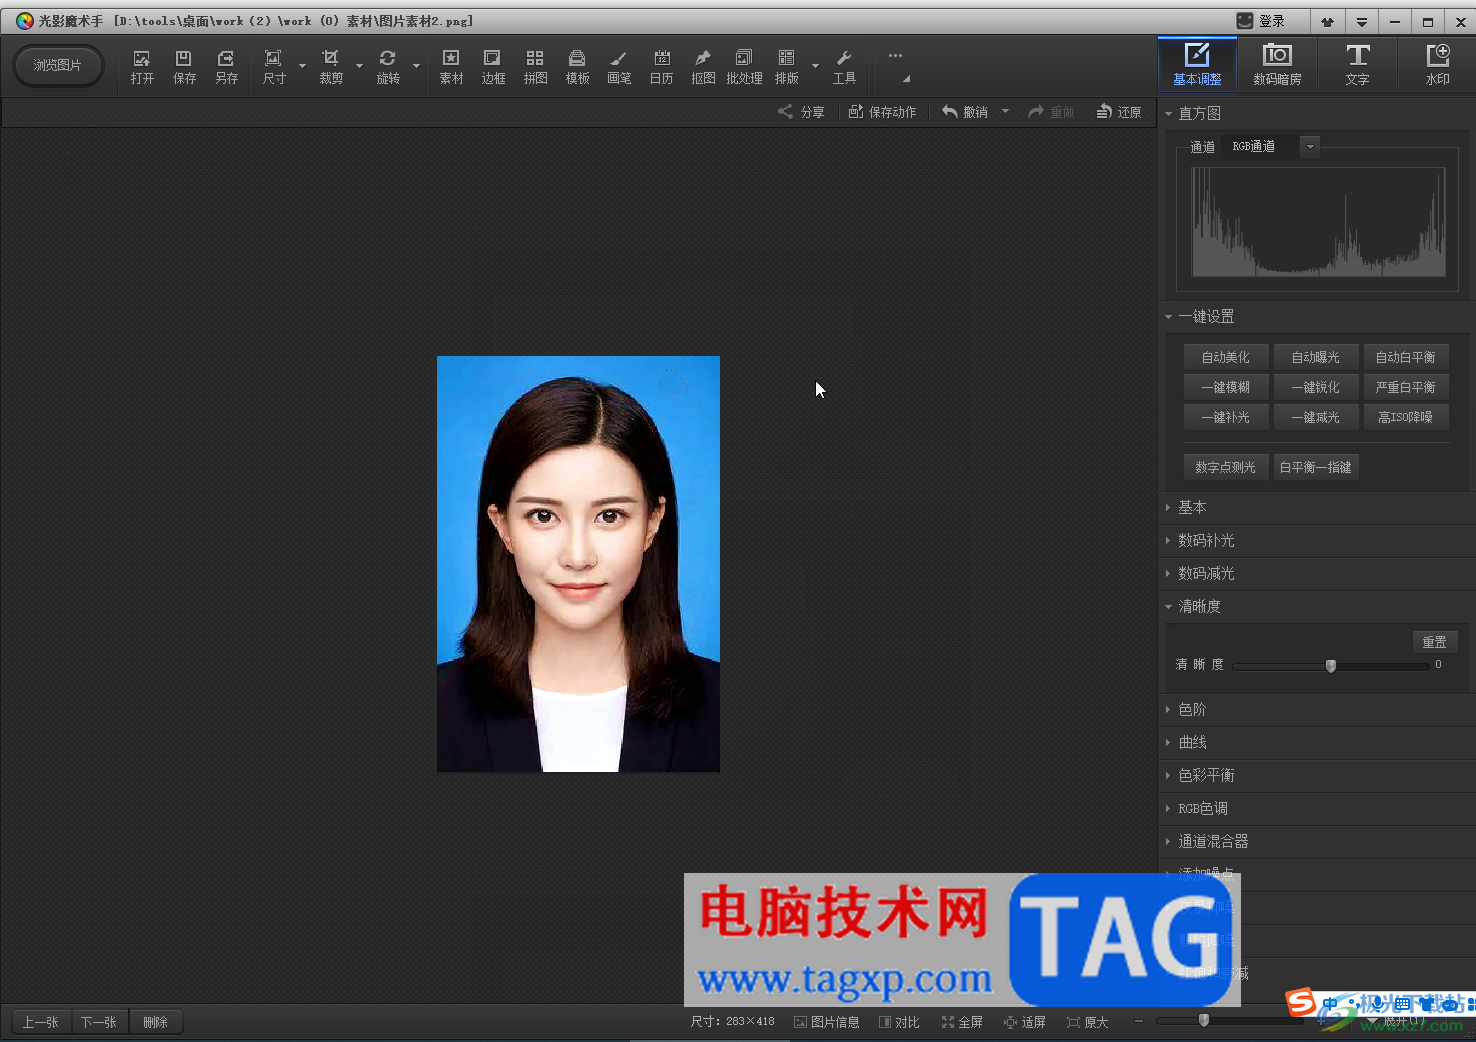Open the 拼图 (Collage) tool
This screenshot has width=1476, height=1042.
tap(535, 67)
